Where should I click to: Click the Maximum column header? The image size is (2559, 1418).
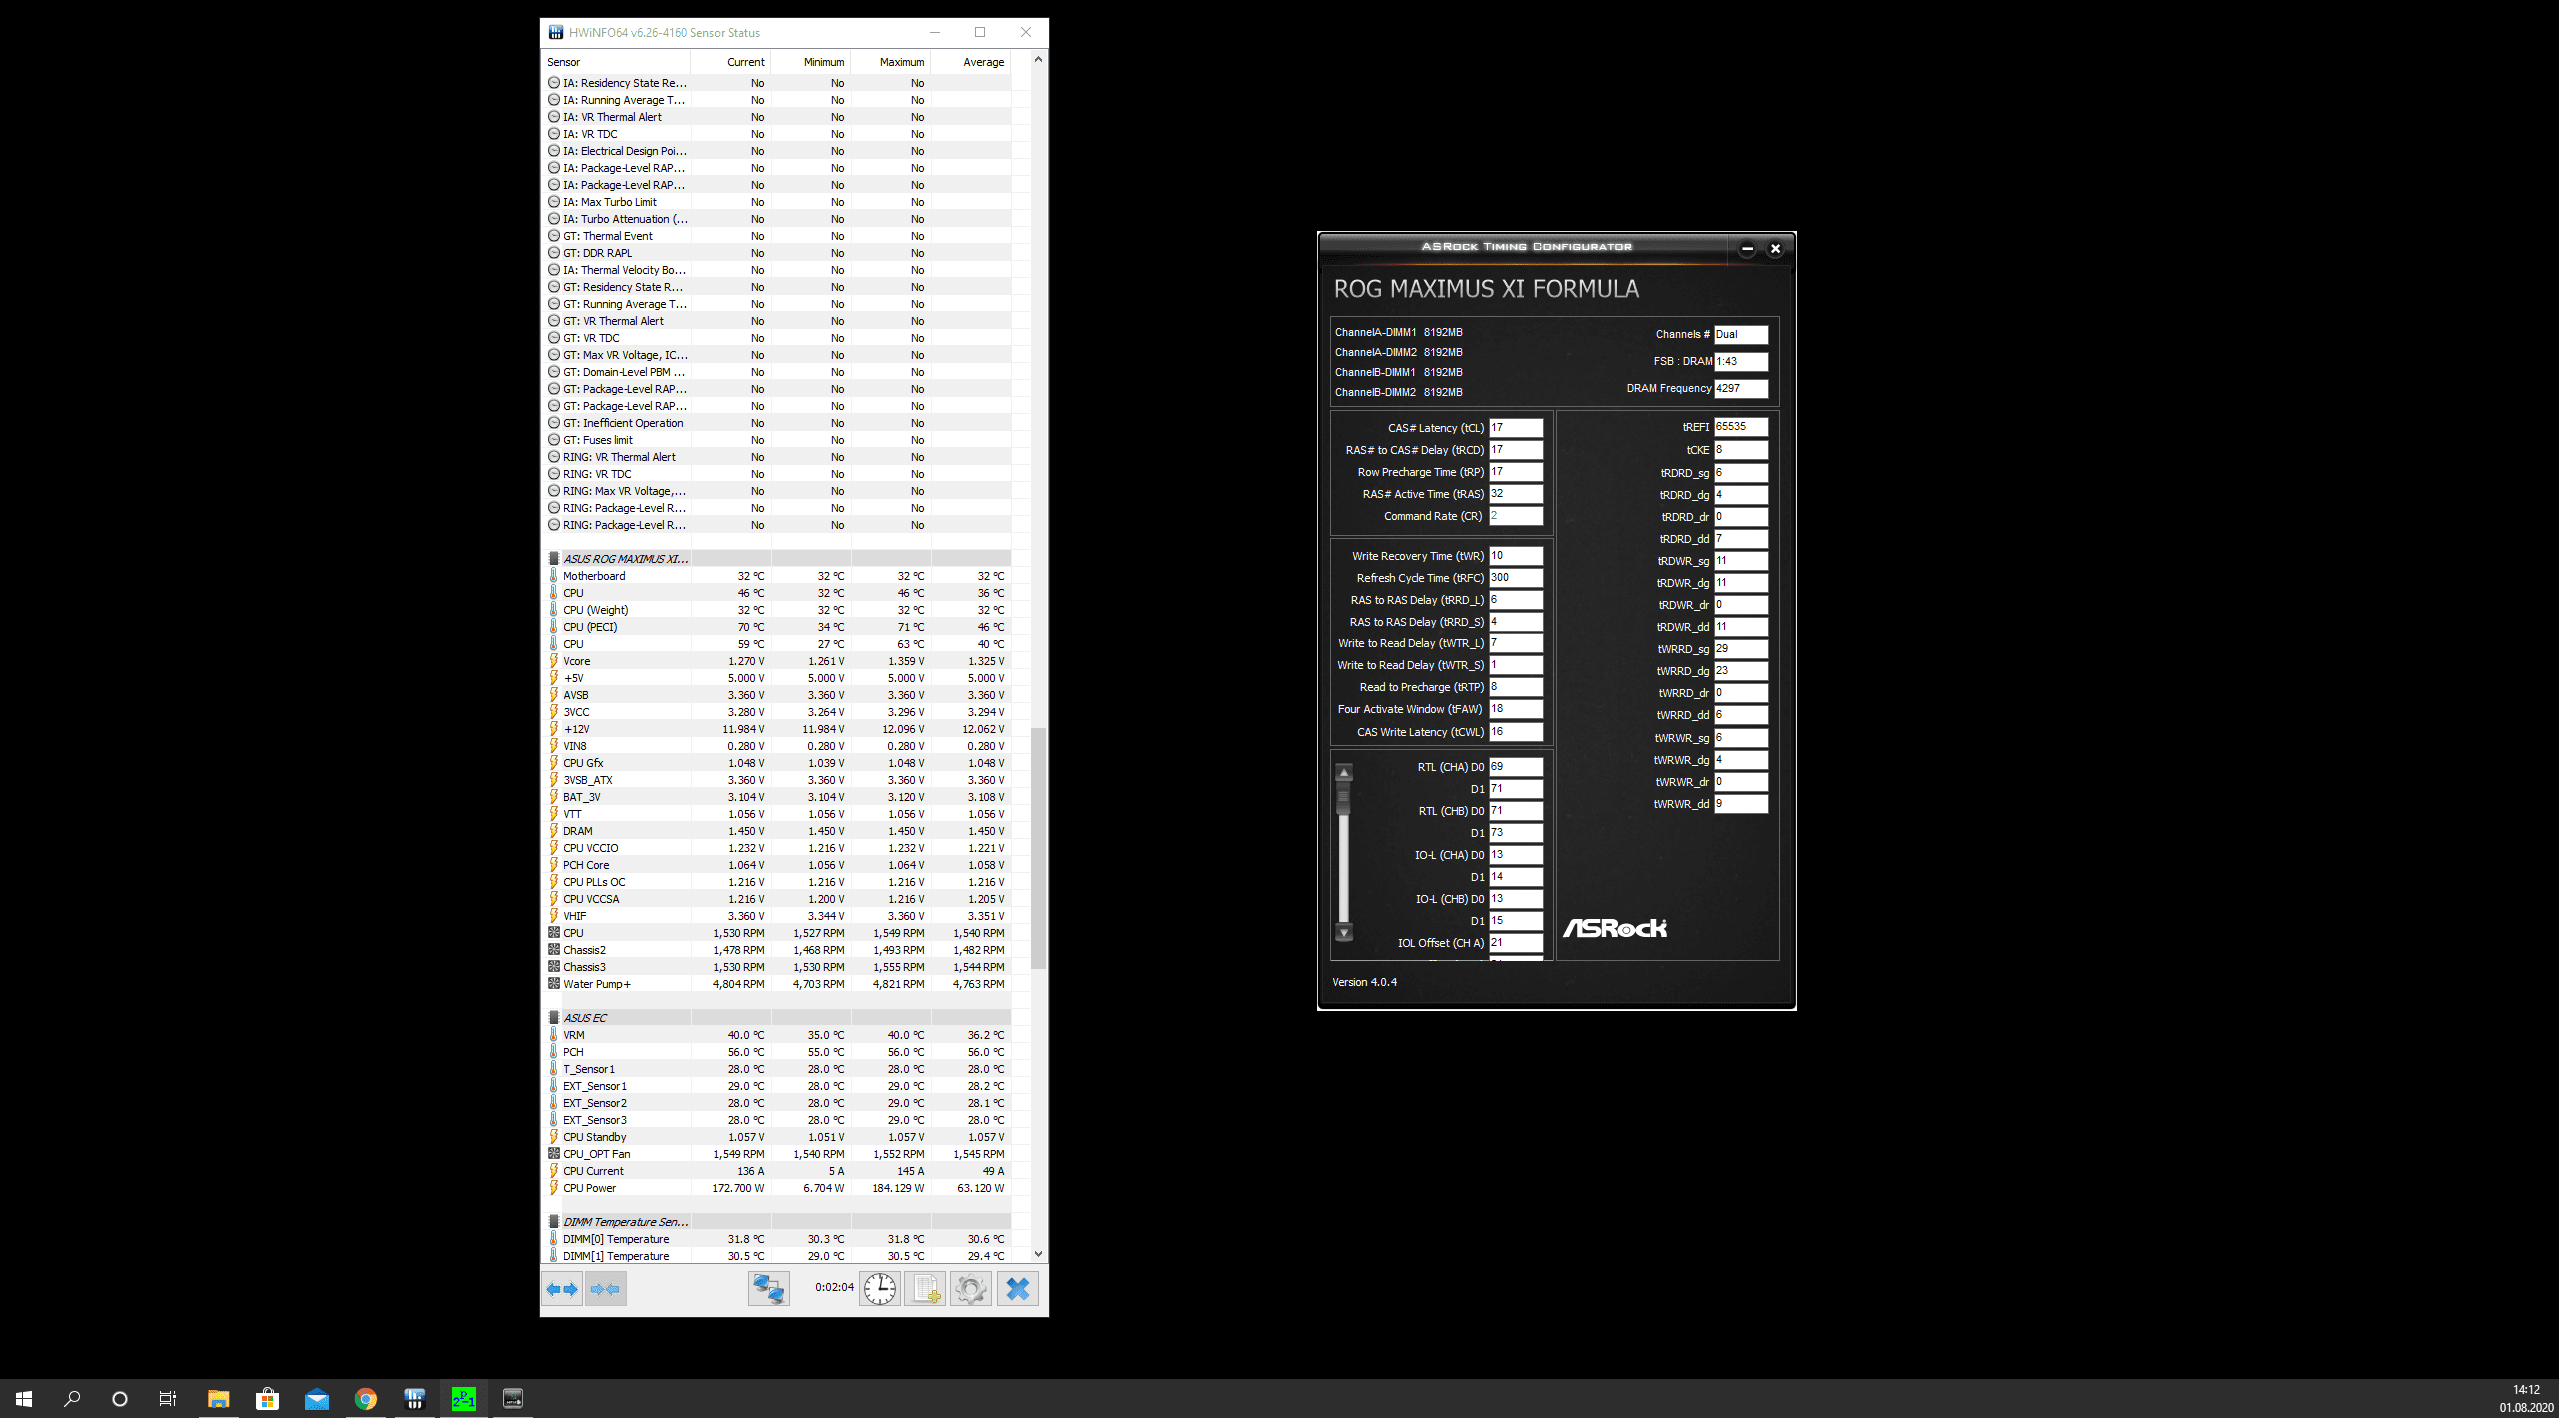[891, 62]
